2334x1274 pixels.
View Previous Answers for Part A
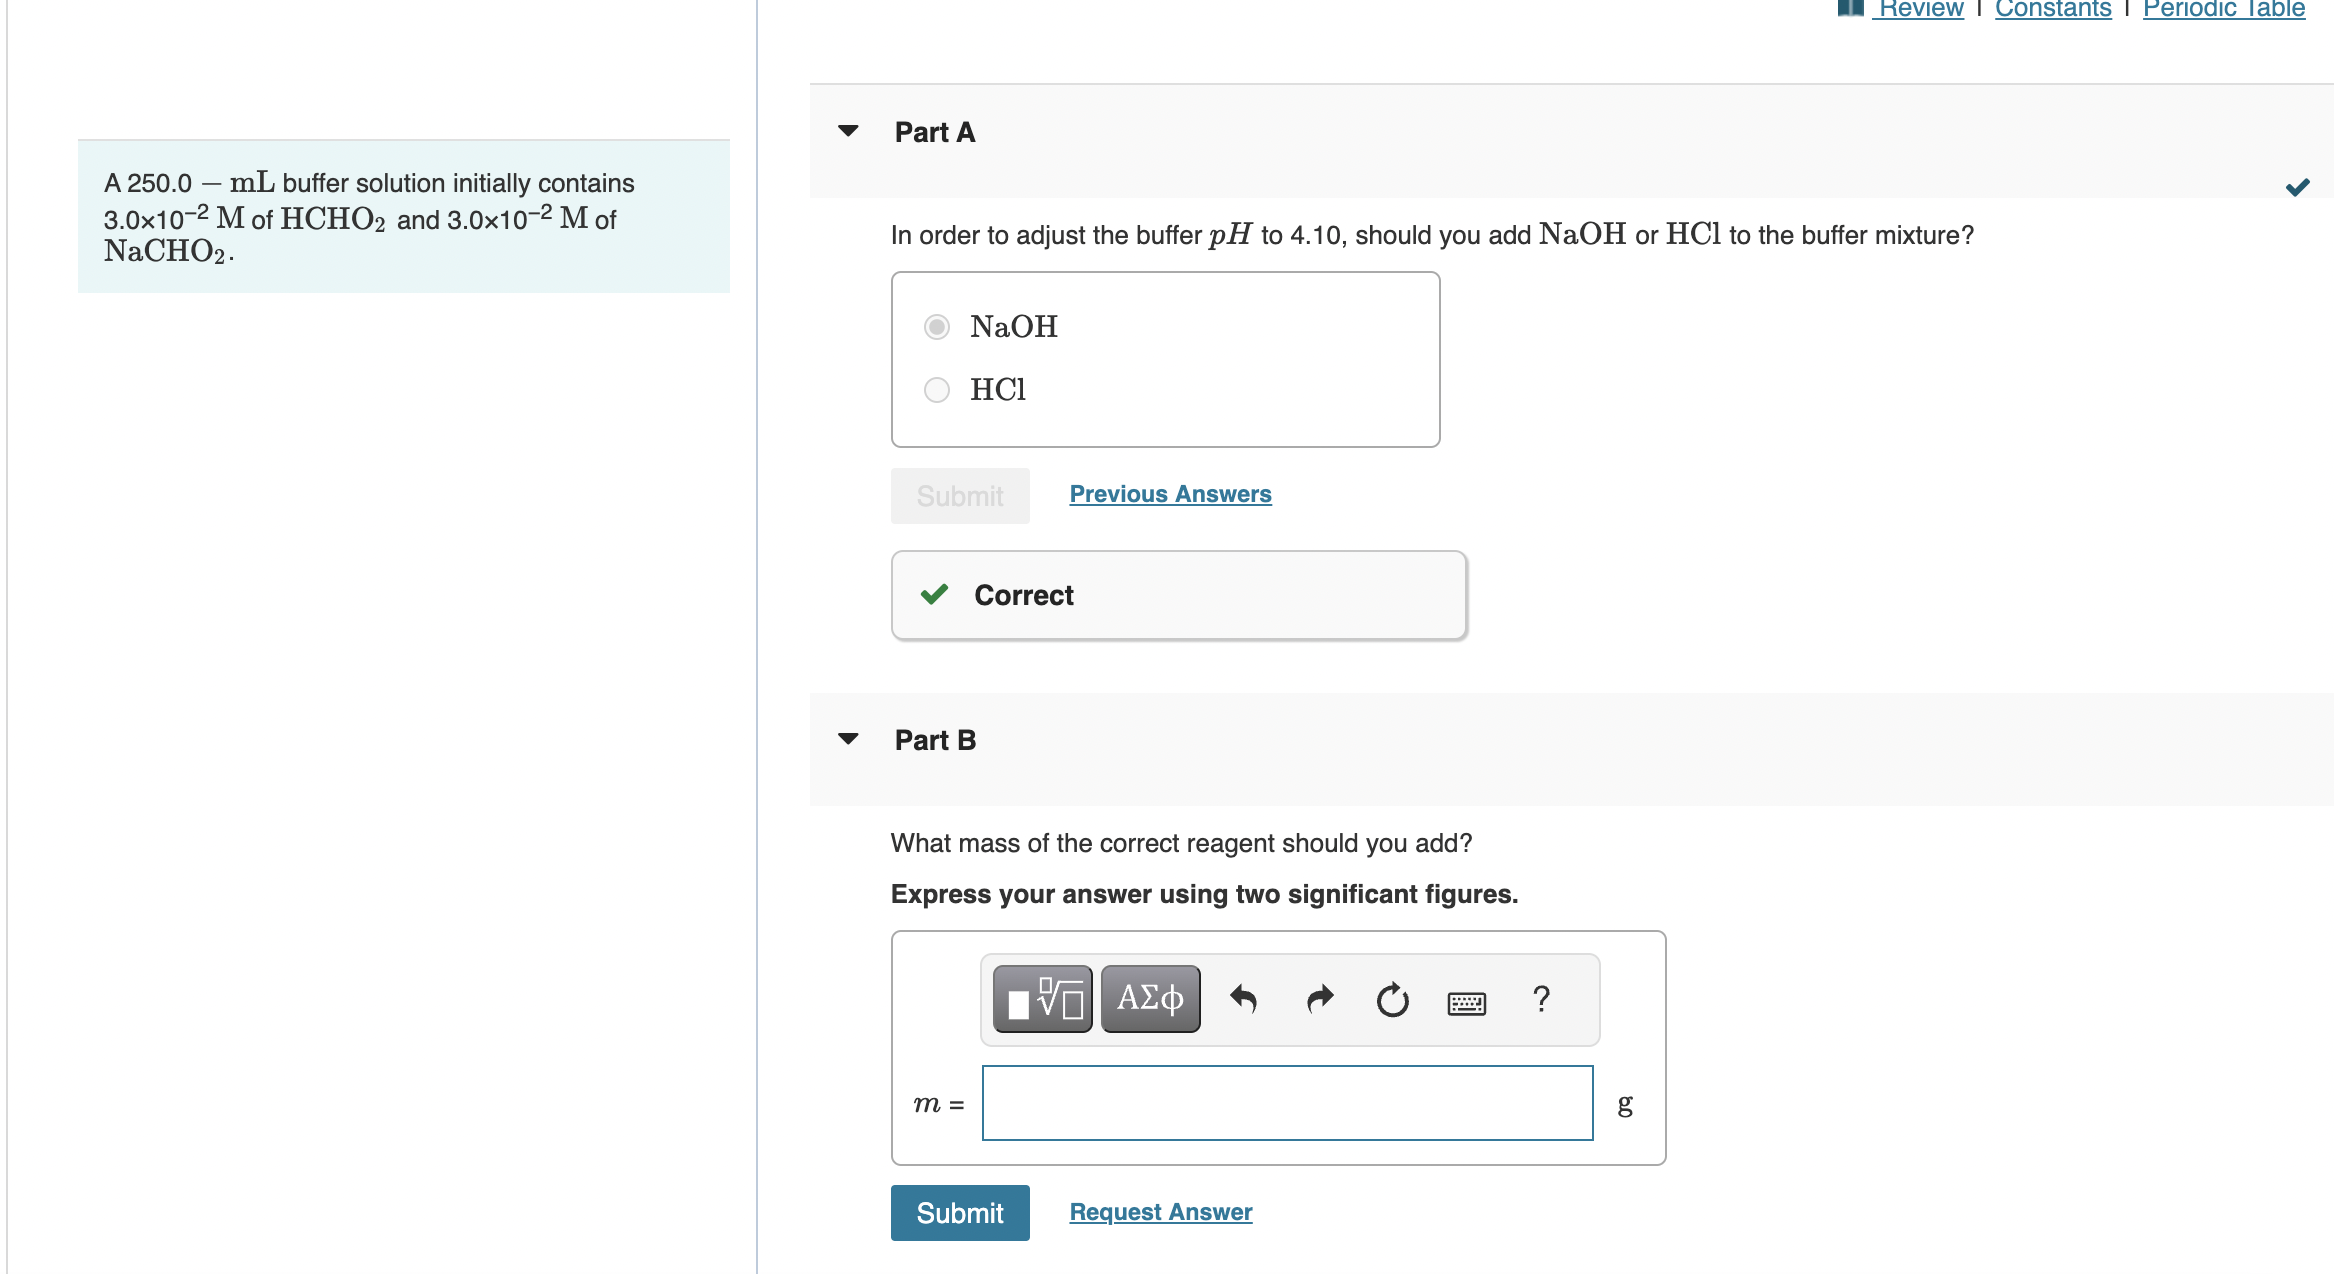point(1170,494)
